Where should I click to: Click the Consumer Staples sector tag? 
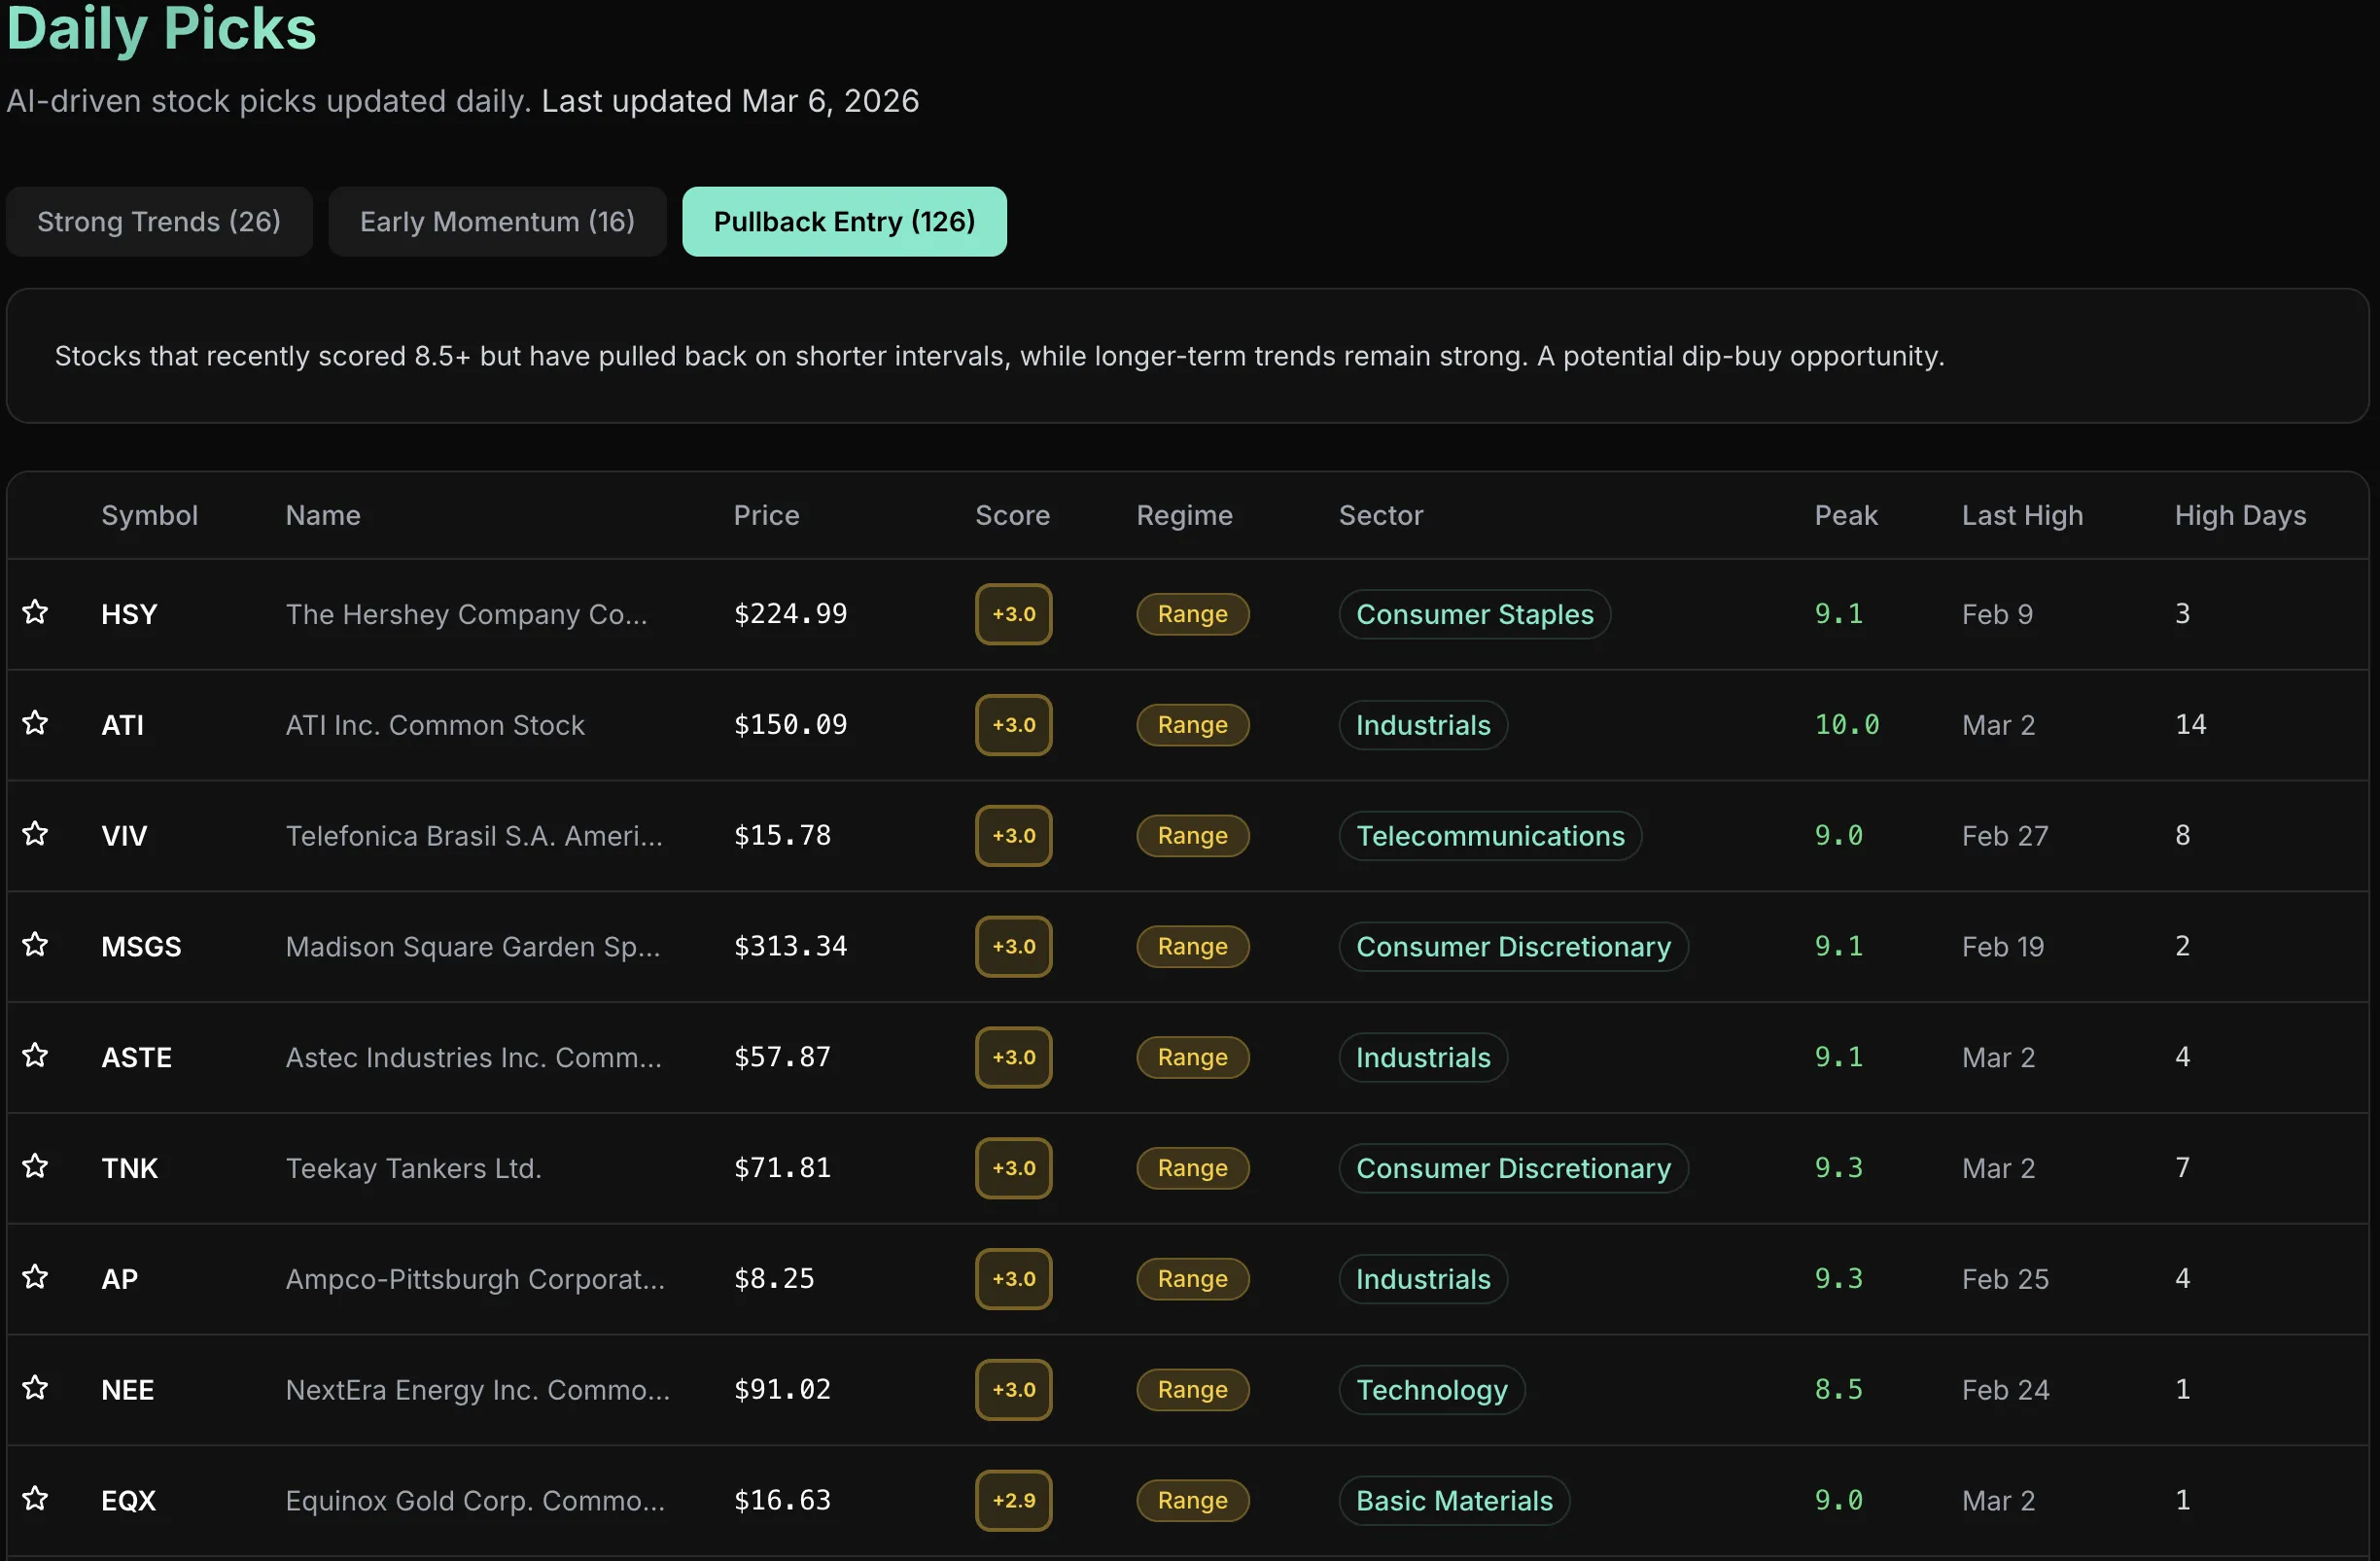tap(1475, 614)
